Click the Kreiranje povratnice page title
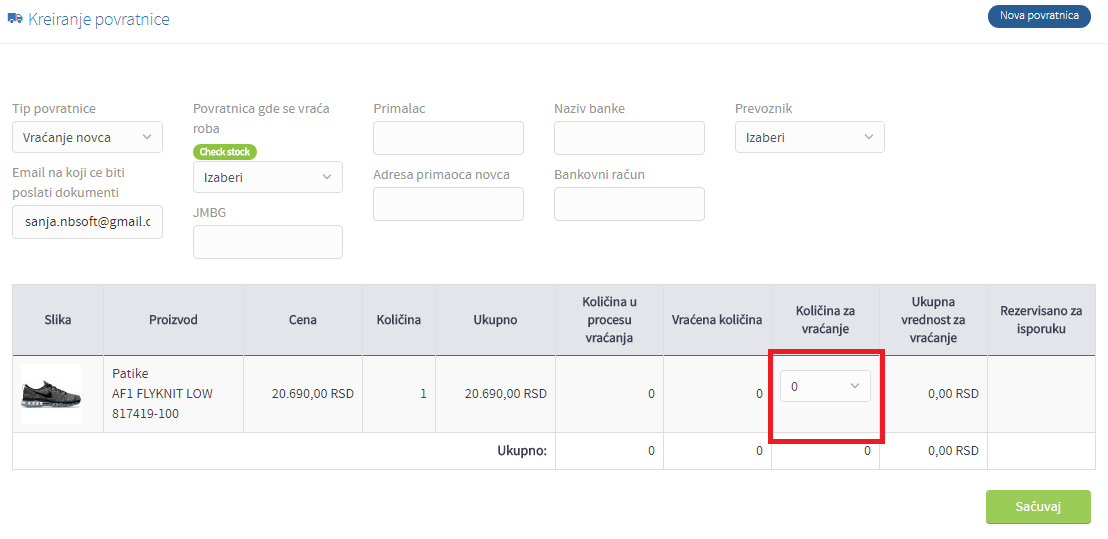Viewport: 1108px width, 539px height. pyautogui.click(x=99, y=19)
